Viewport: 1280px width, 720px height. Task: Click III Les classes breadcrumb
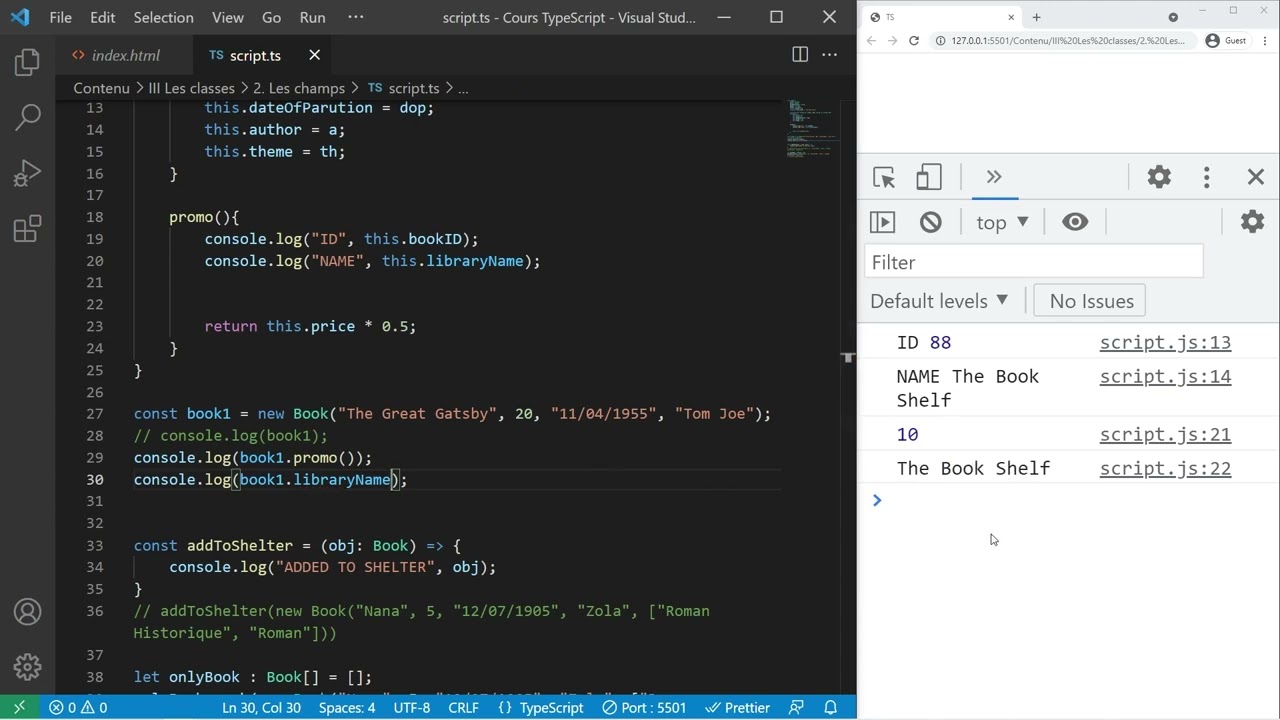(x=191, y=88)
